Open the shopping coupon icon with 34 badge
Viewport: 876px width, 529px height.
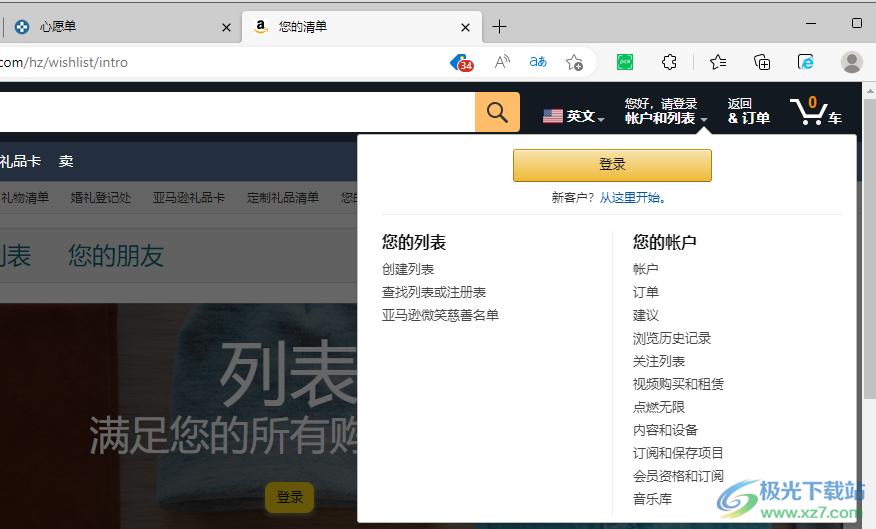(x=461, y=62)
